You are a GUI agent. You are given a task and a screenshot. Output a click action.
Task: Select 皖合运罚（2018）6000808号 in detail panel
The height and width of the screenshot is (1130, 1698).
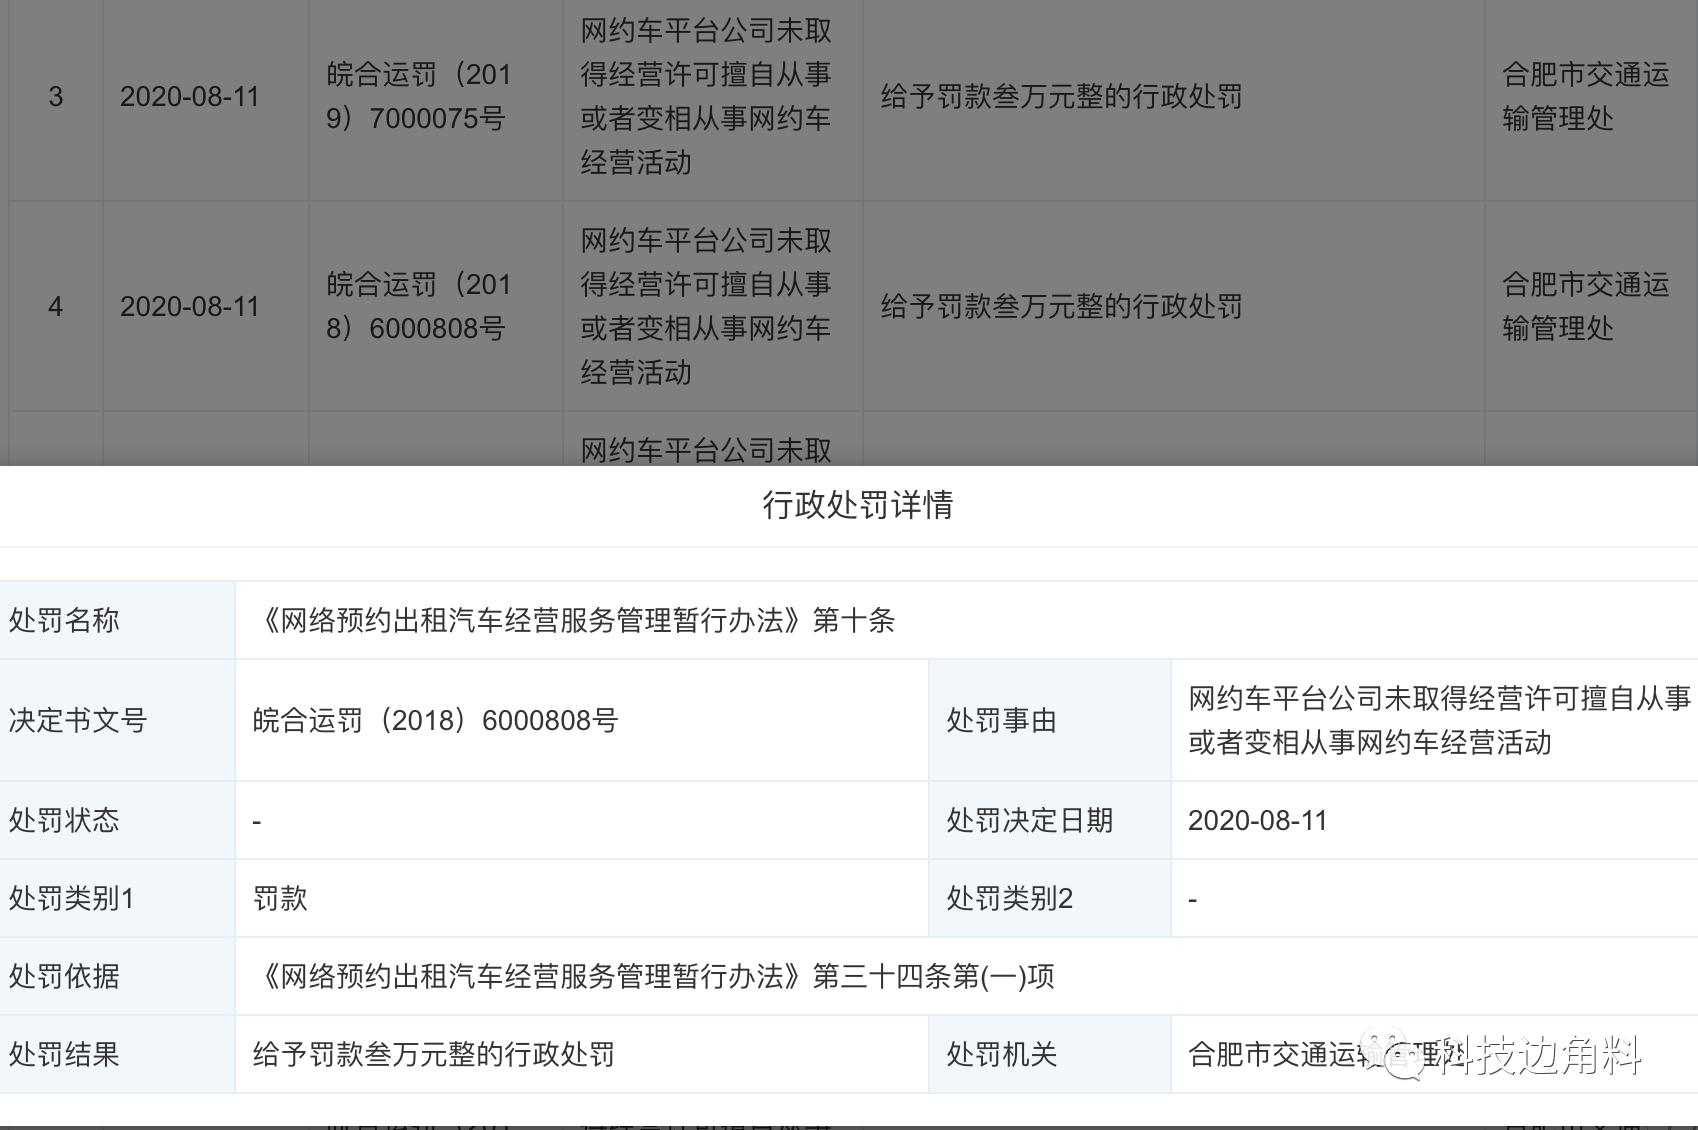pyautogui.click(x=436, y=721)
